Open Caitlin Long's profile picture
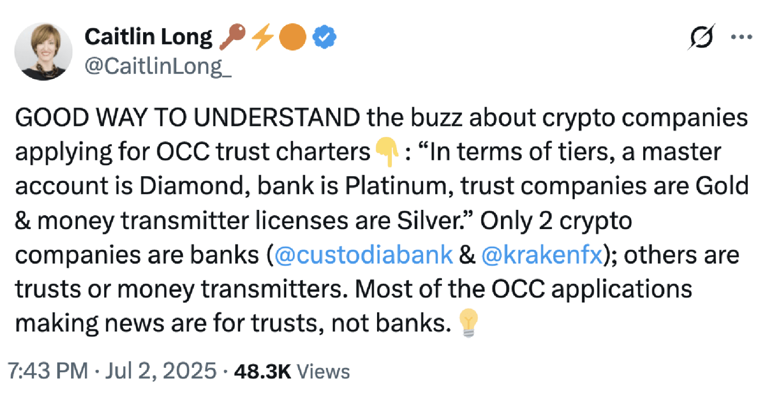 45,49
